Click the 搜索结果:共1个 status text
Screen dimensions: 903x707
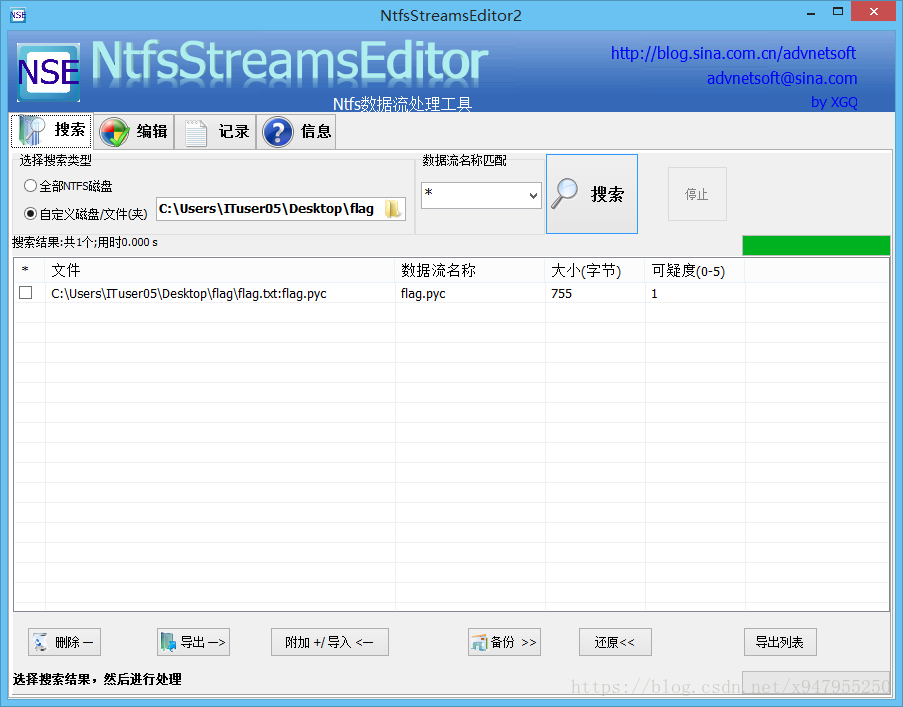coord(85,242)
